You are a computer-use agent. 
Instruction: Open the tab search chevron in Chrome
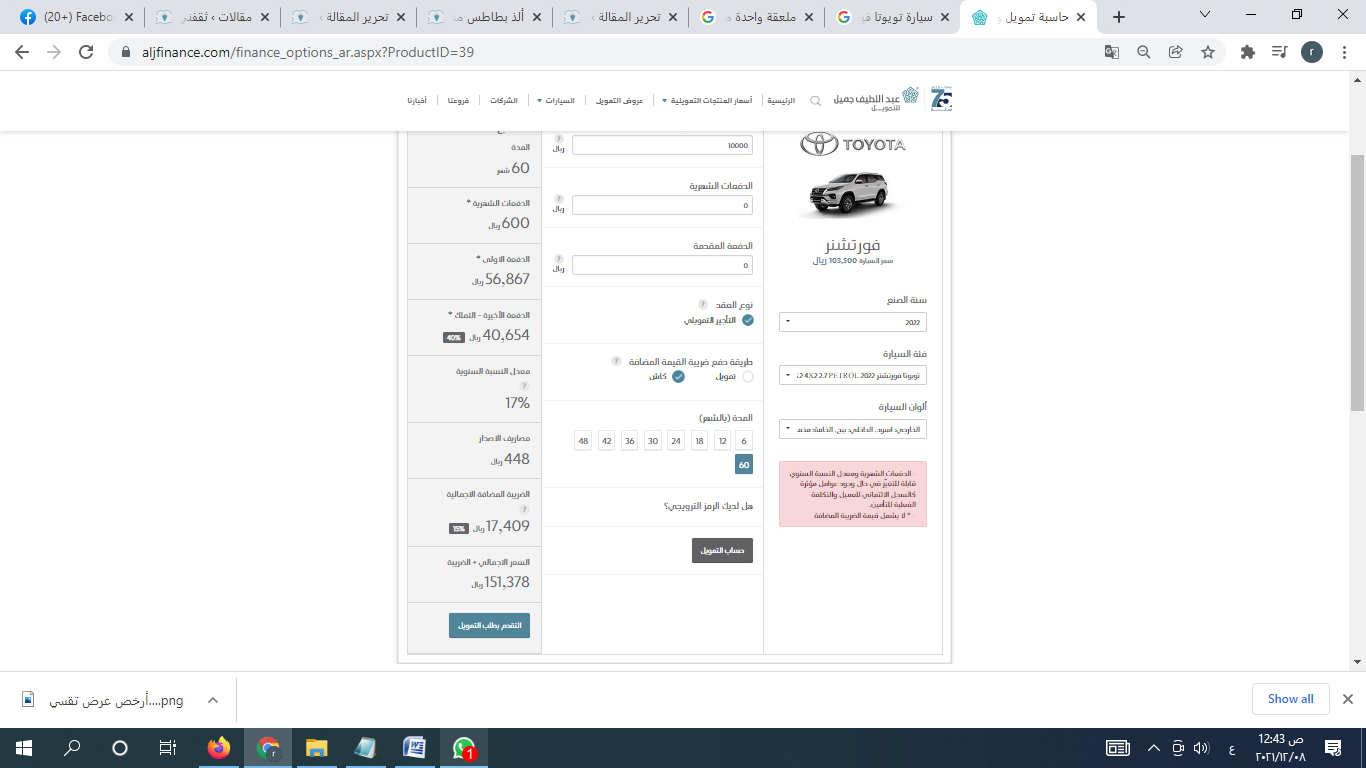tap(1205, 15)
